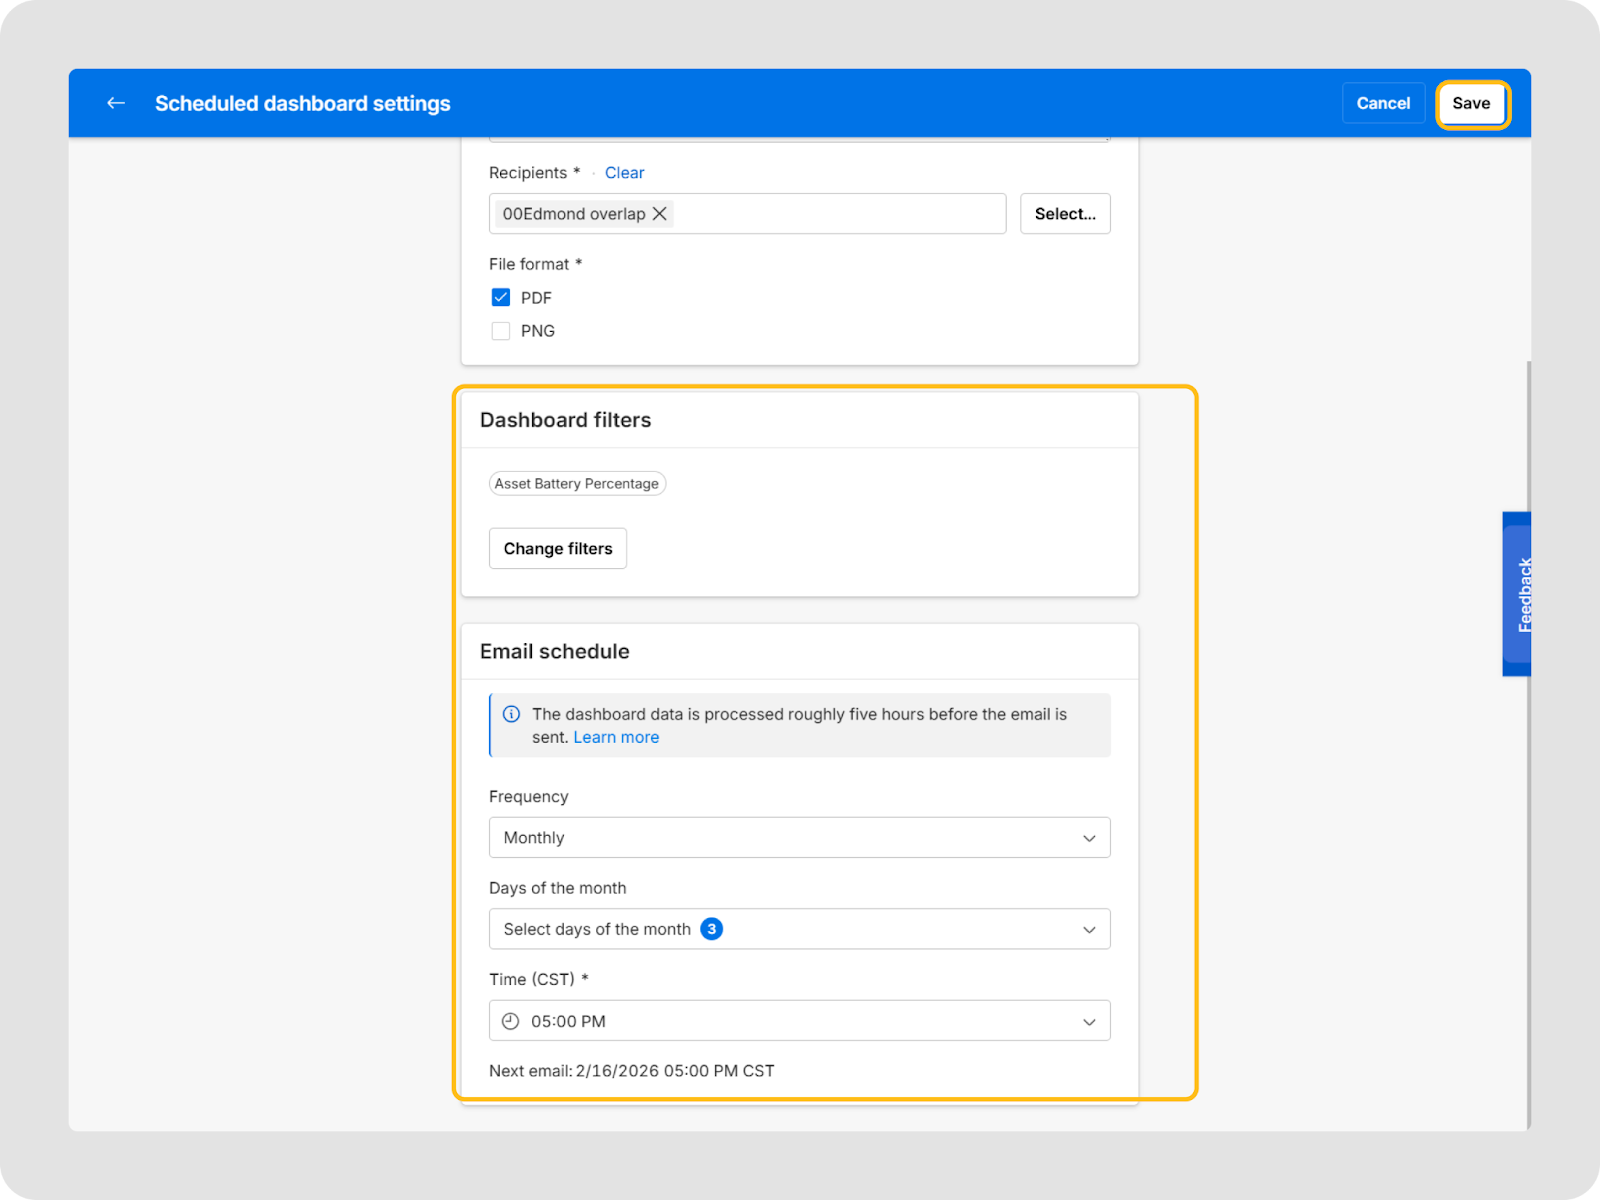This screenshot has width=1600, height=1200.
Task: Click inside the Recipients input field
Action: [840, 214]
